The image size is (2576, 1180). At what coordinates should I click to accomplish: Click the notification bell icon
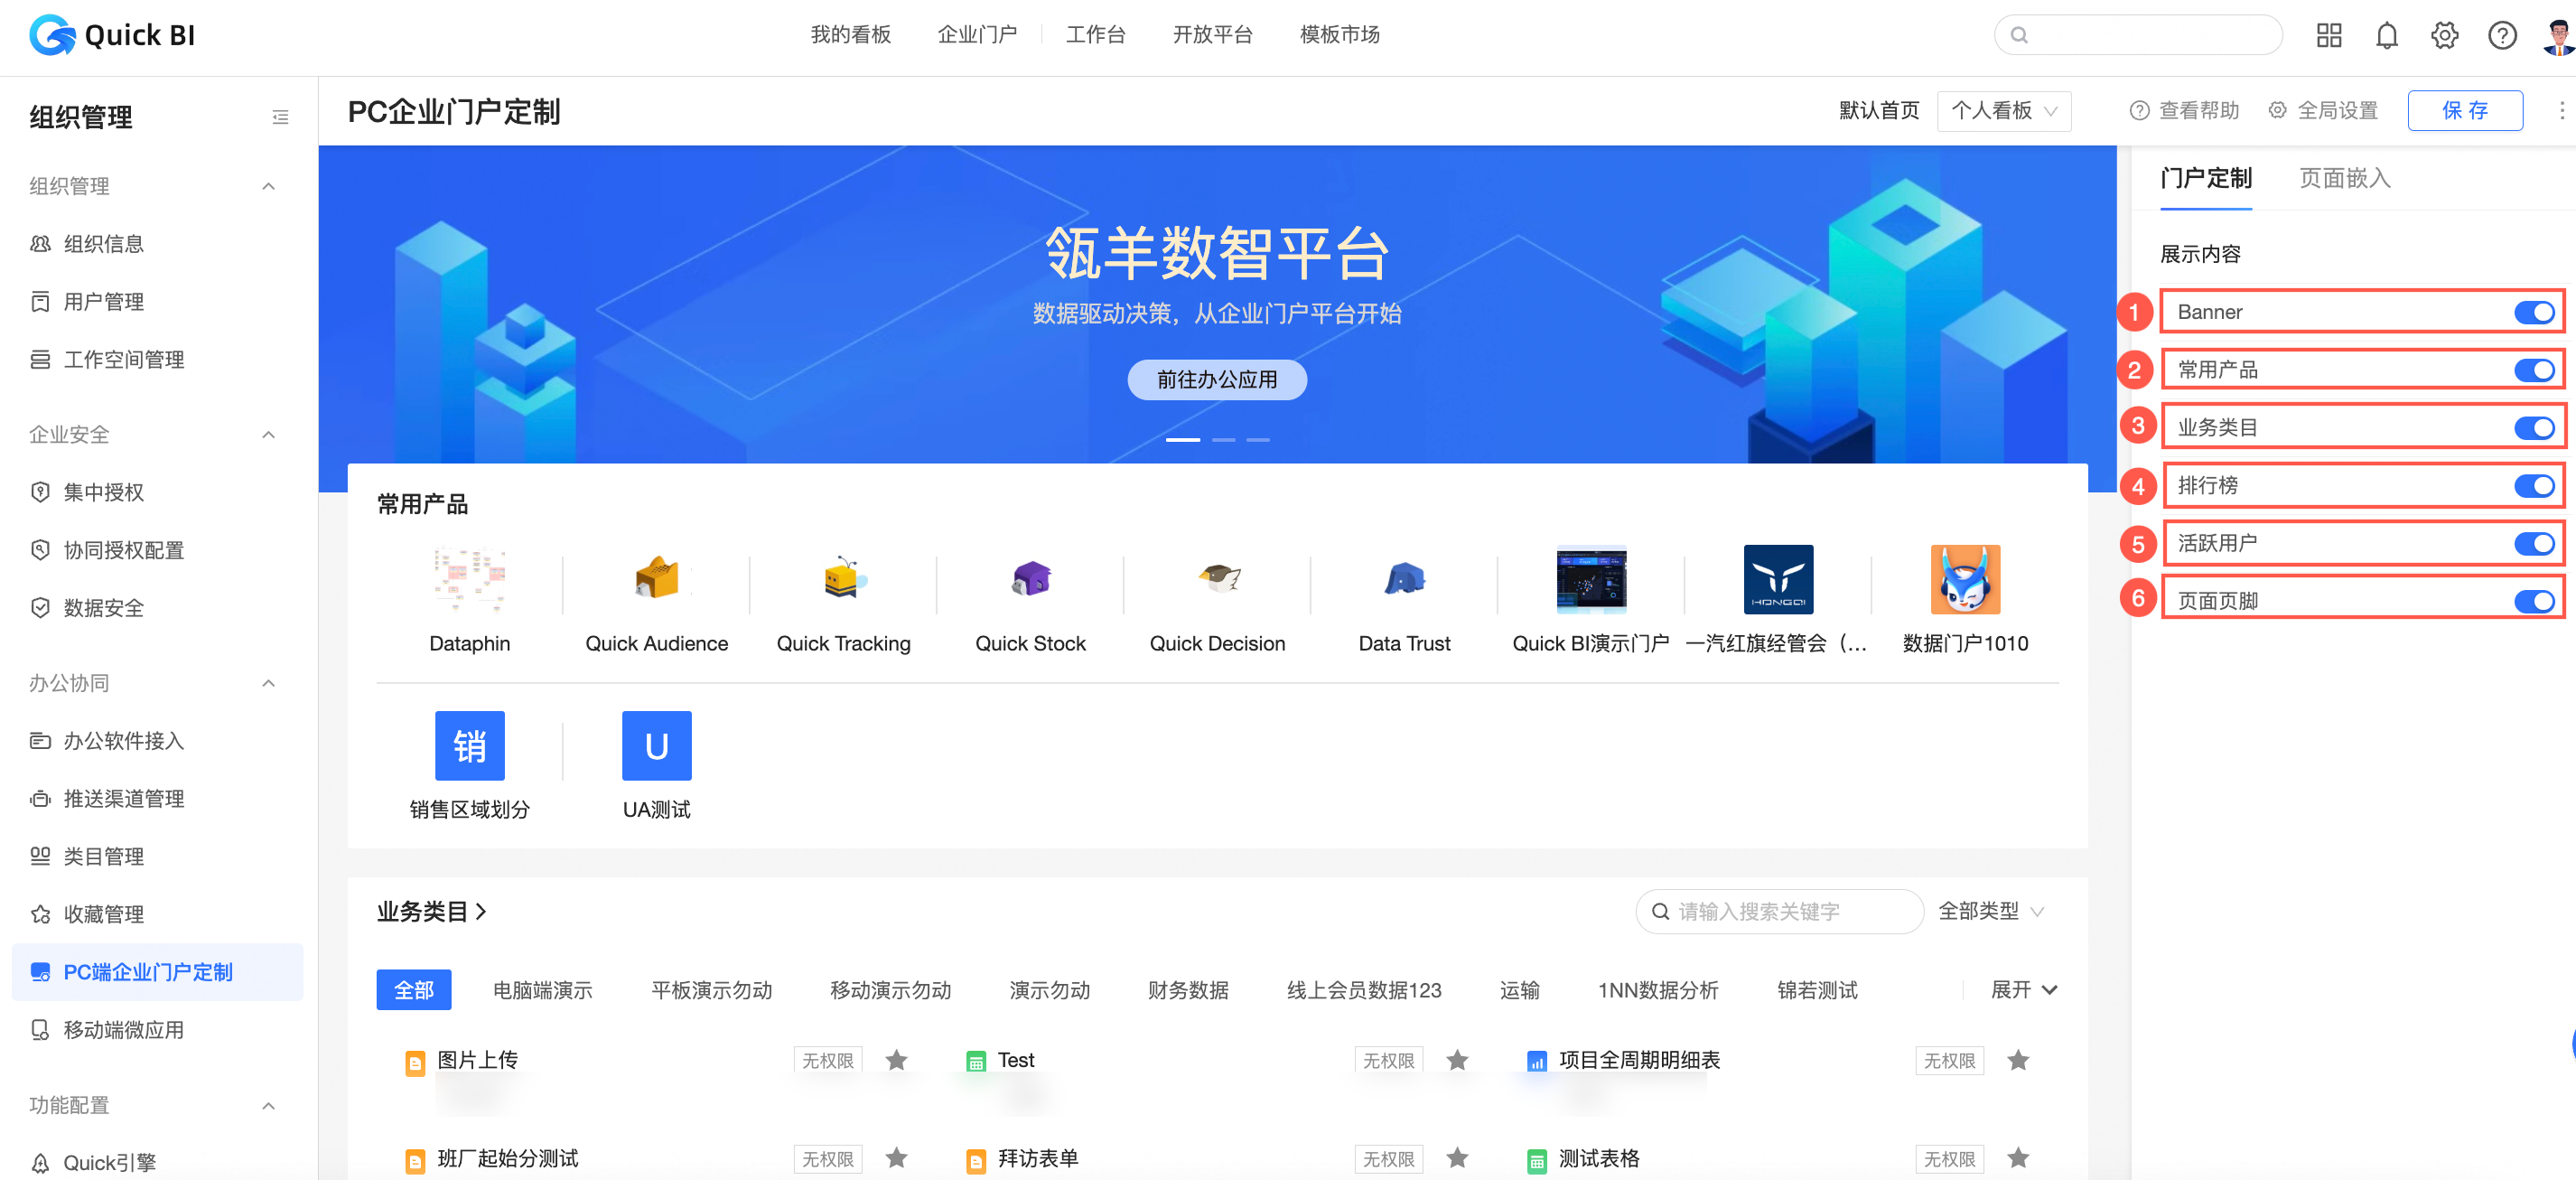2386,36
